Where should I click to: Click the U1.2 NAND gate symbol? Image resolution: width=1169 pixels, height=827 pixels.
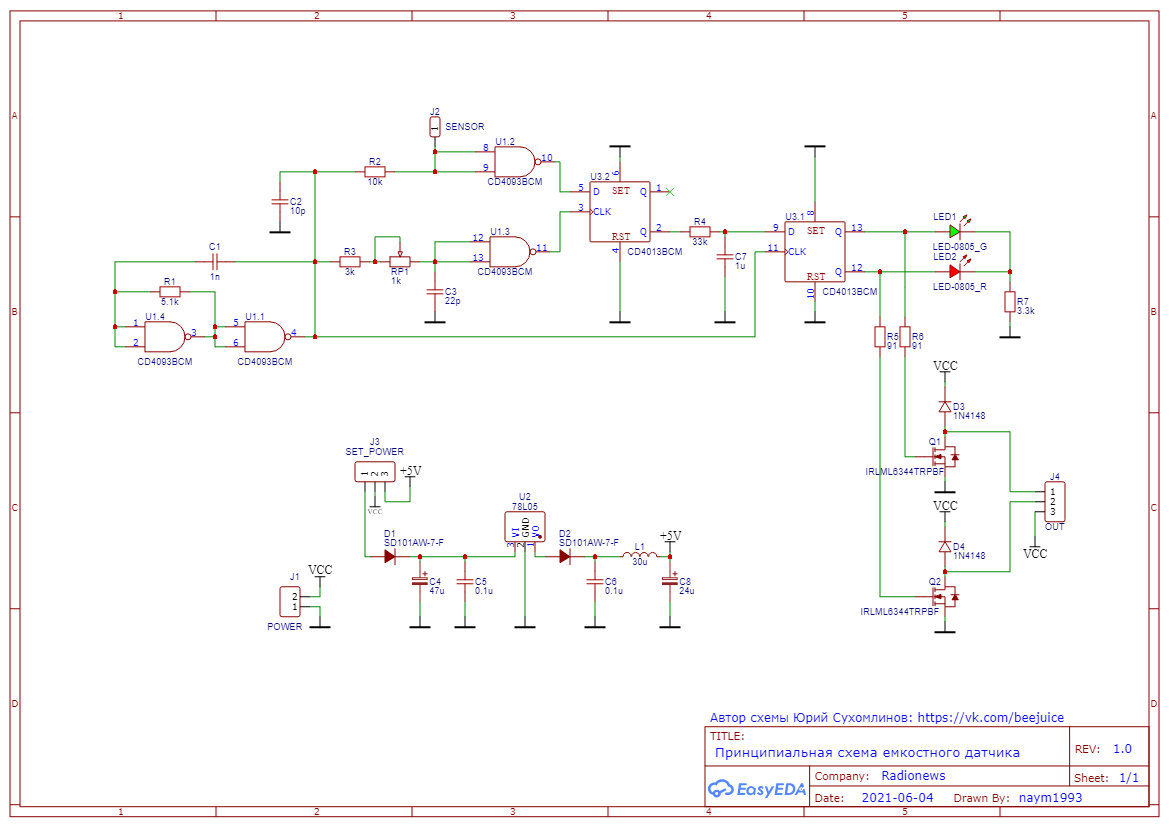[x=514, y=162]
